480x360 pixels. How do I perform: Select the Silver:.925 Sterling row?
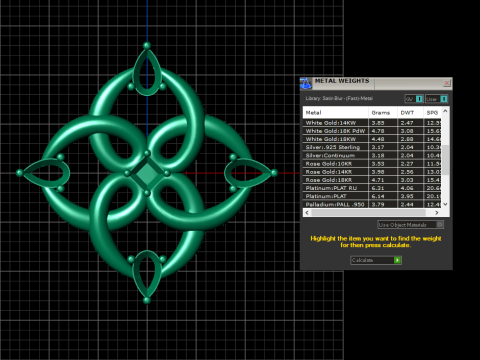372,147
